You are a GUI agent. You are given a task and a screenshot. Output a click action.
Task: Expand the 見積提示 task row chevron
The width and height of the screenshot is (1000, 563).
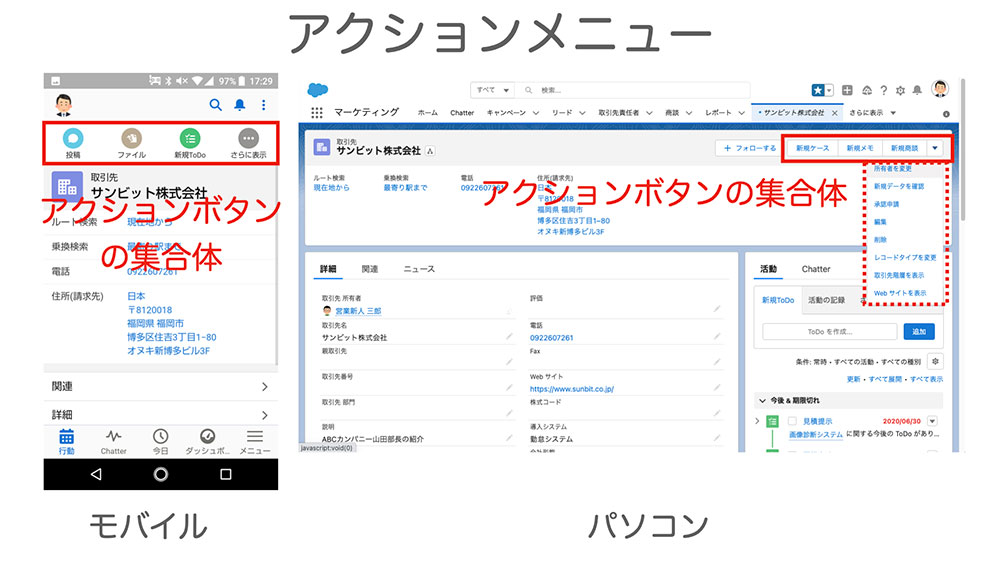pos(758,421)
